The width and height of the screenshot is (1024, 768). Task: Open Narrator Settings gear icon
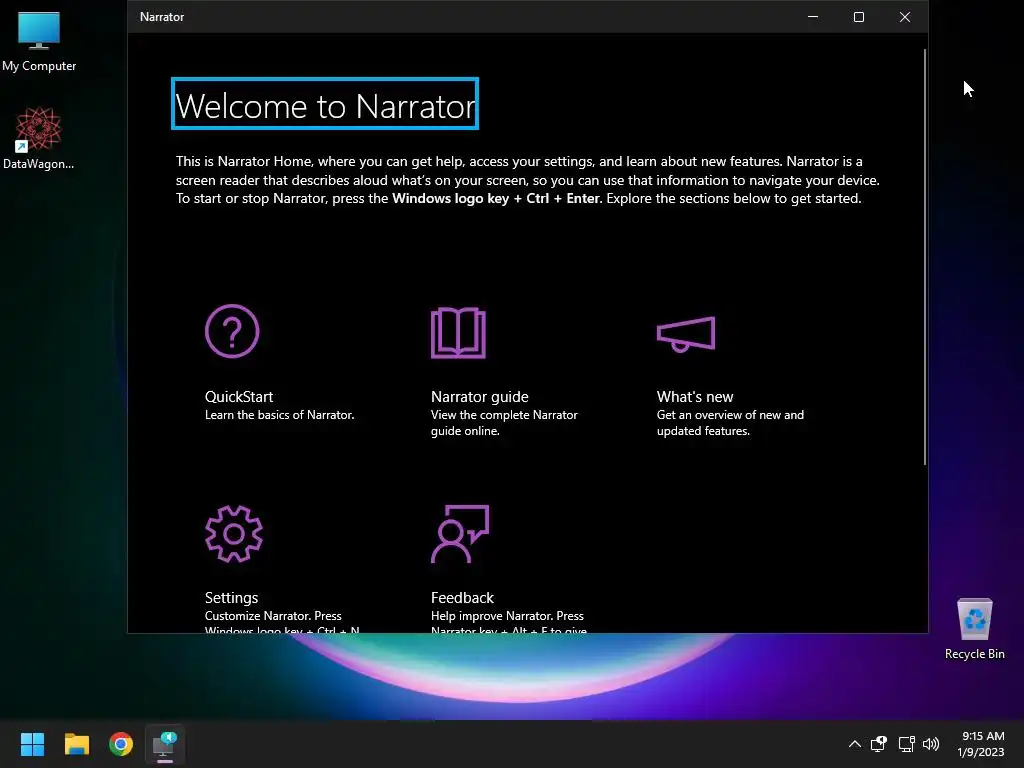coord(234,534)
